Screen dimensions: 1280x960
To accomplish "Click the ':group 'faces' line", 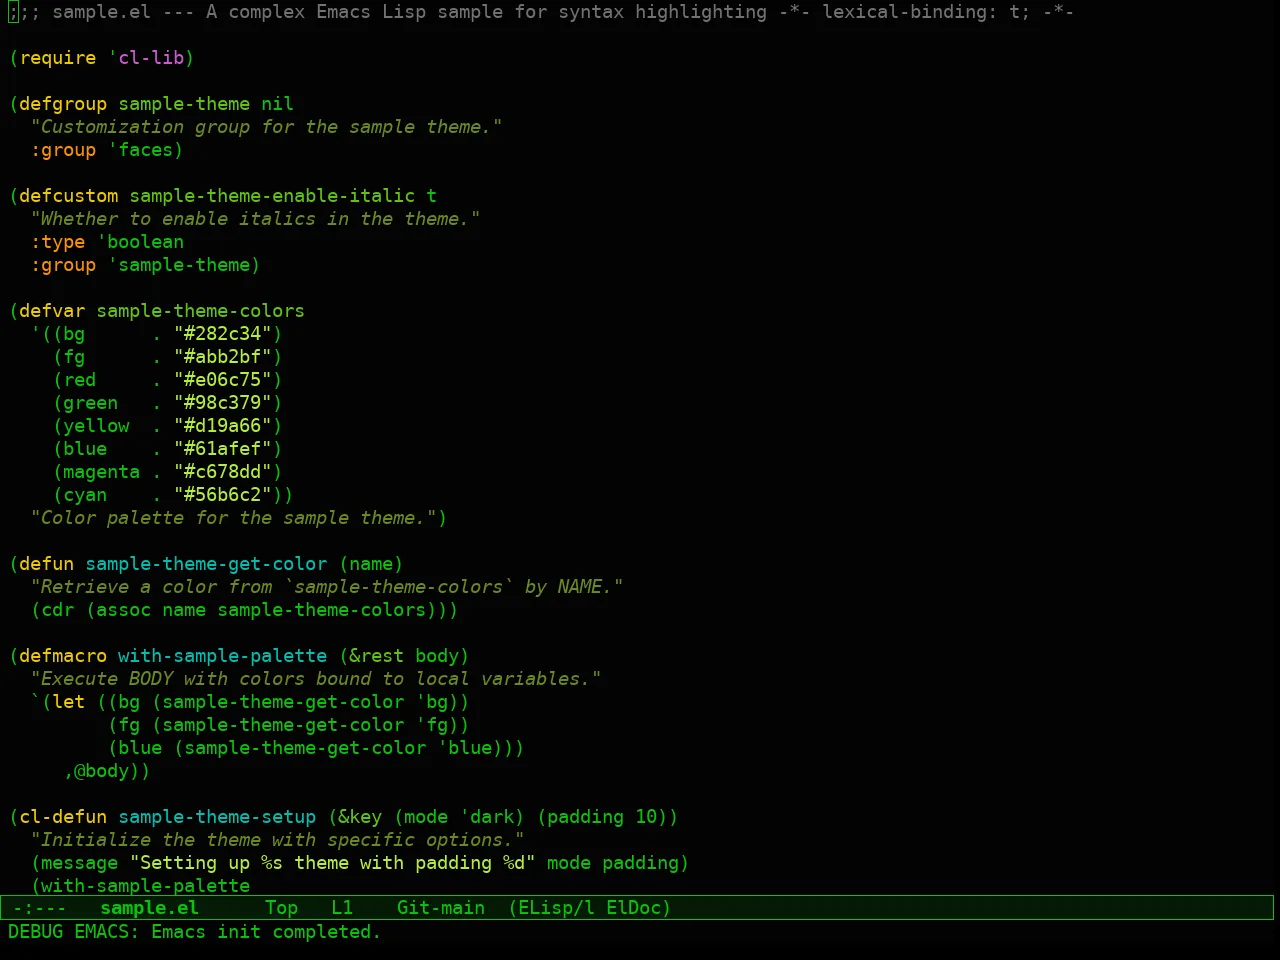I will (107, 150).
